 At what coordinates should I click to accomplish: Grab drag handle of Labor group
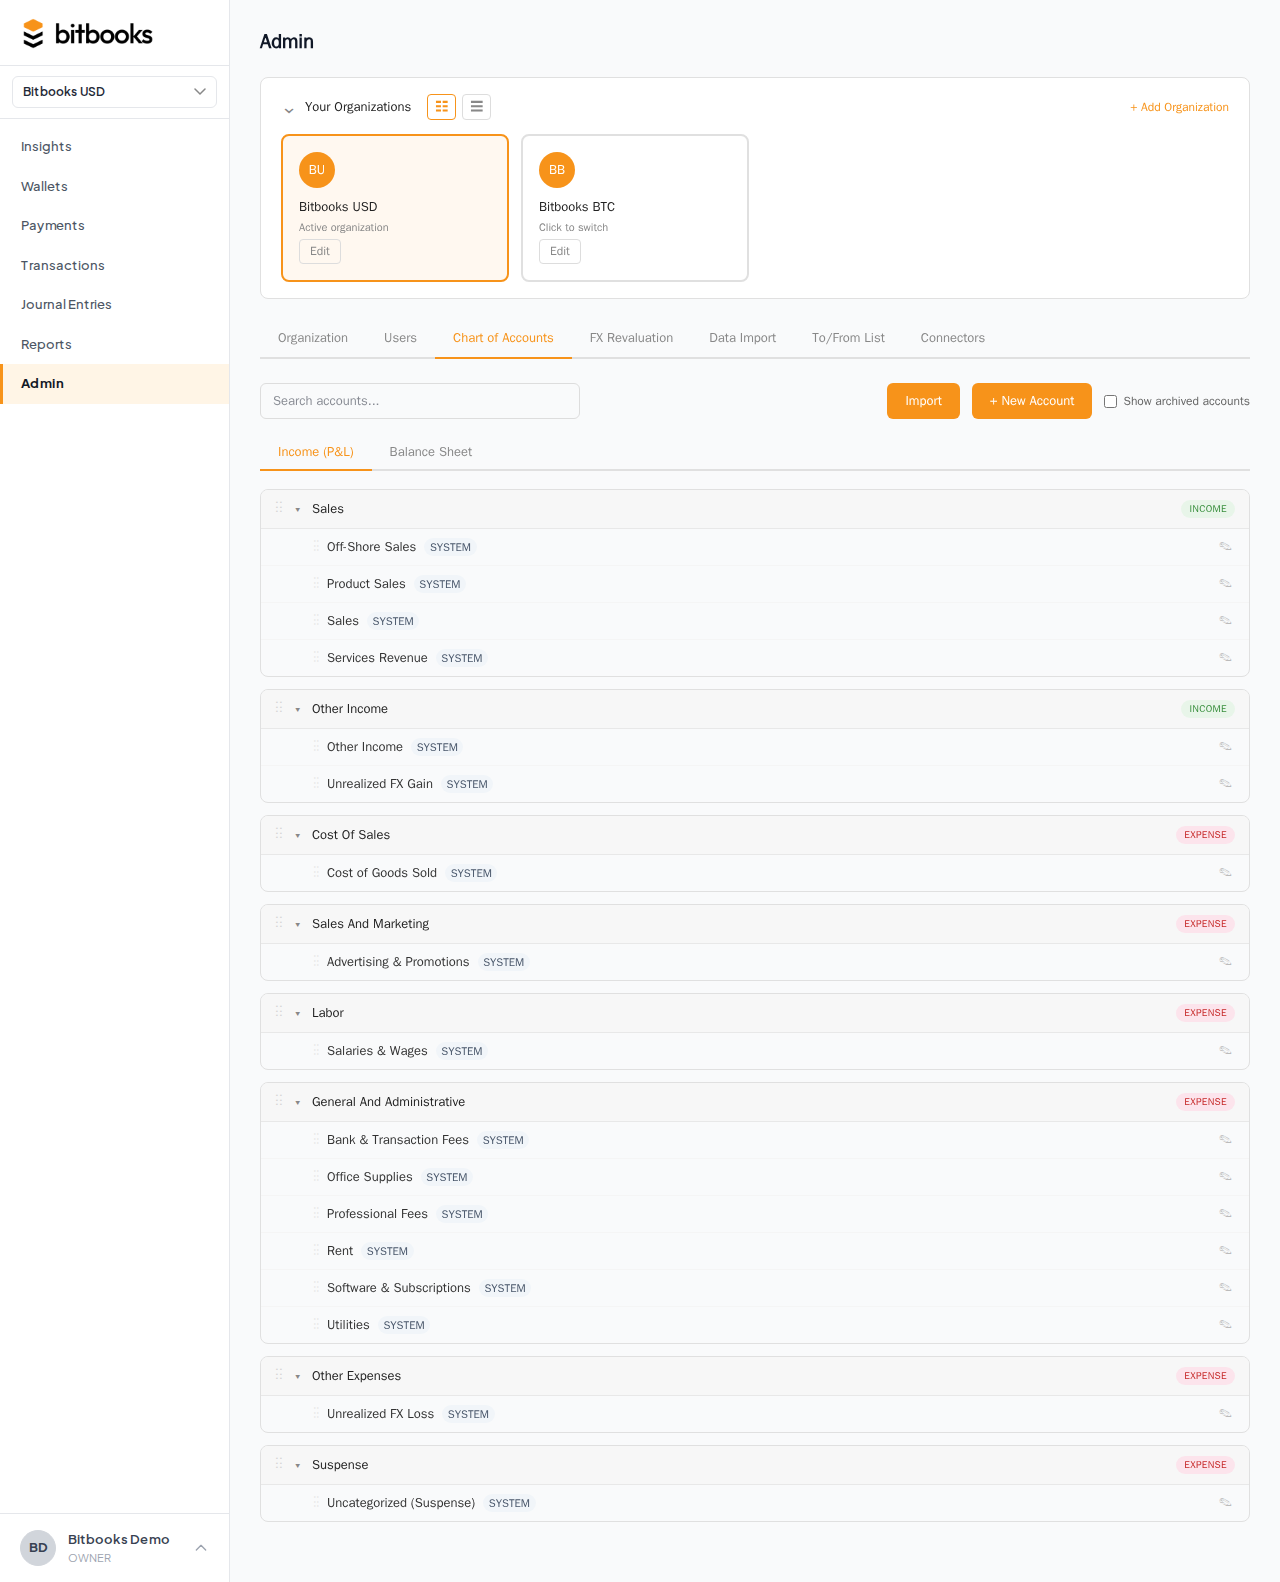click(x=279, y=1012)
